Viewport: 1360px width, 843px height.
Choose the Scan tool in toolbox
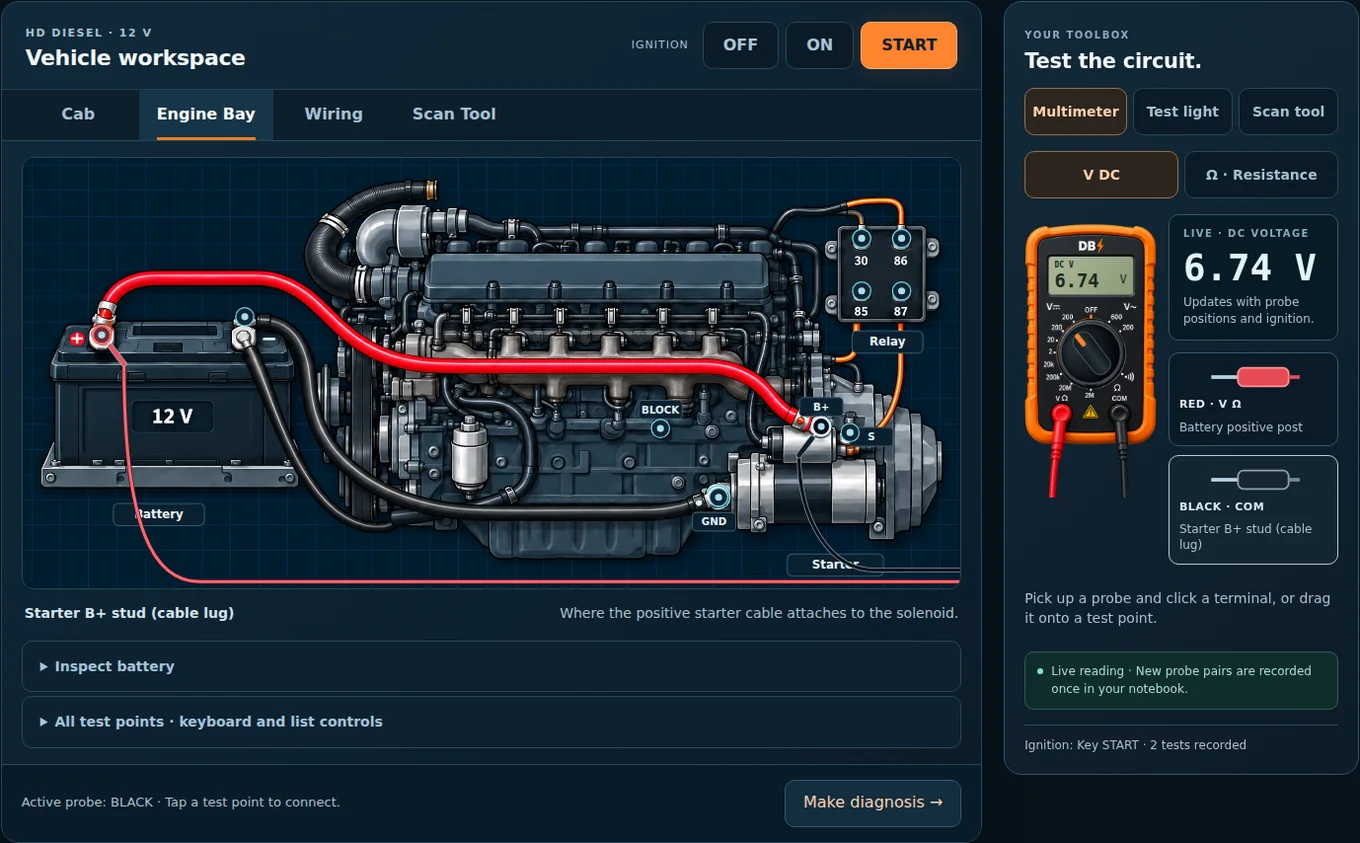[1288, 112]
